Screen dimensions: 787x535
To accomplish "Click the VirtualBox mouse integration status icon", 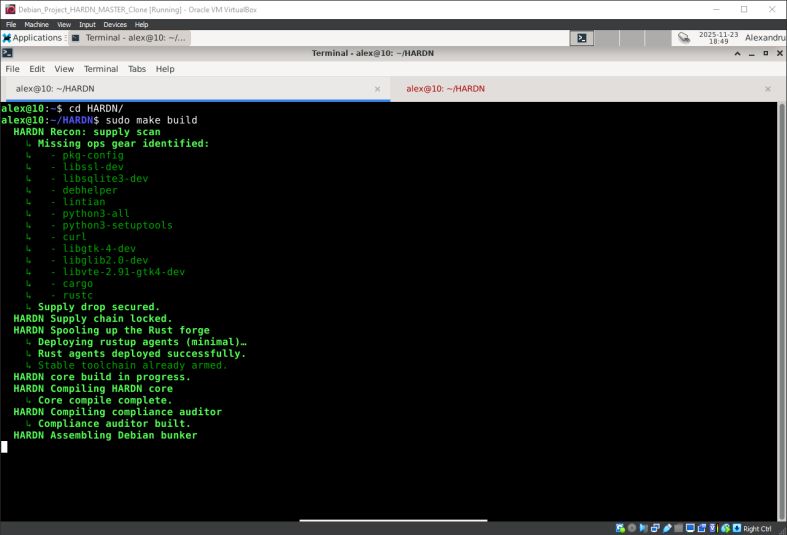I will coord(726,528).
